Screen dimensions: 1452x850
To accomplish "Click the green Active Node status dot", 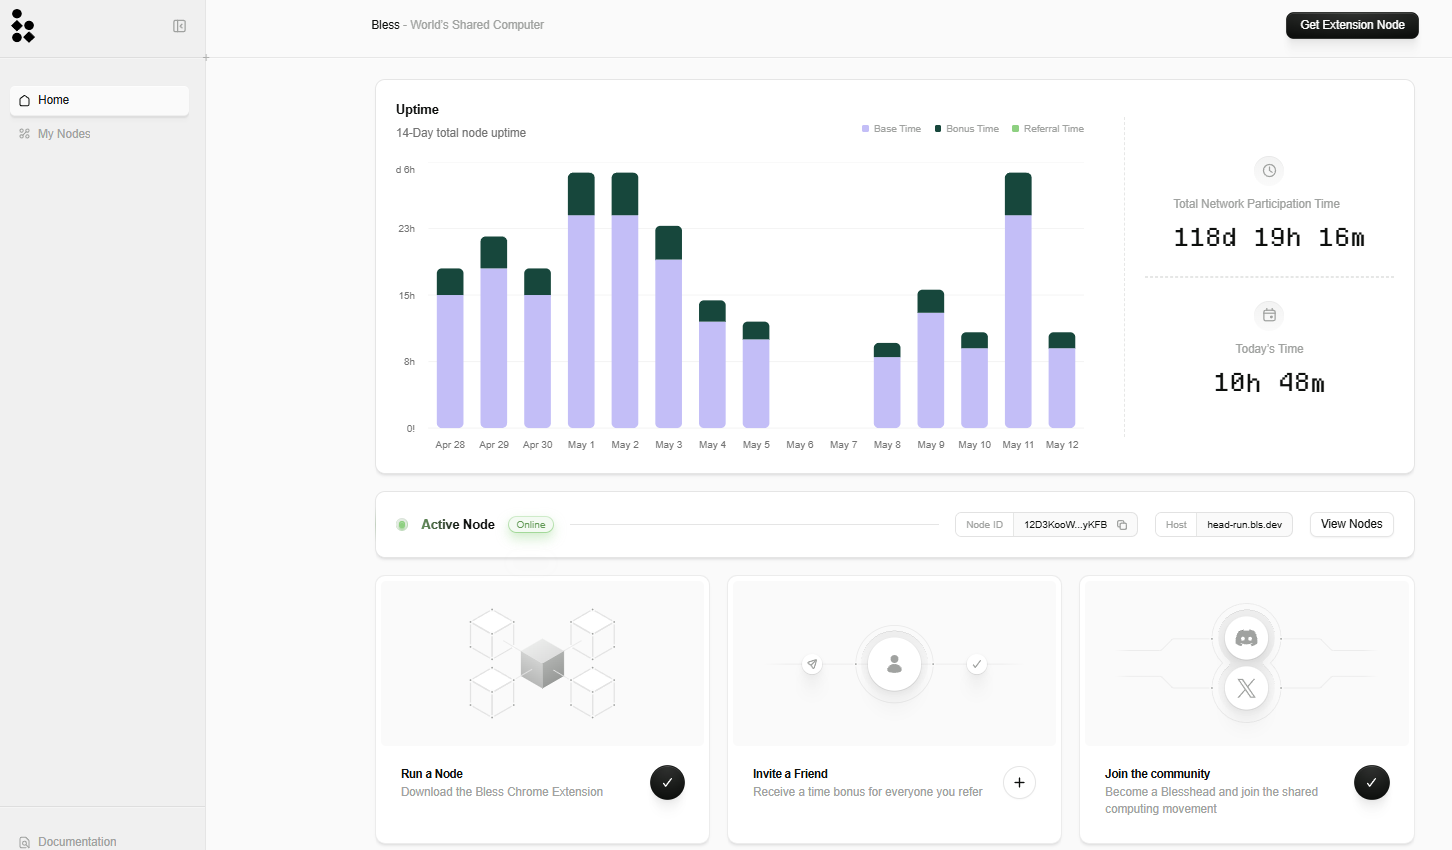I will (x=402, y=525).
